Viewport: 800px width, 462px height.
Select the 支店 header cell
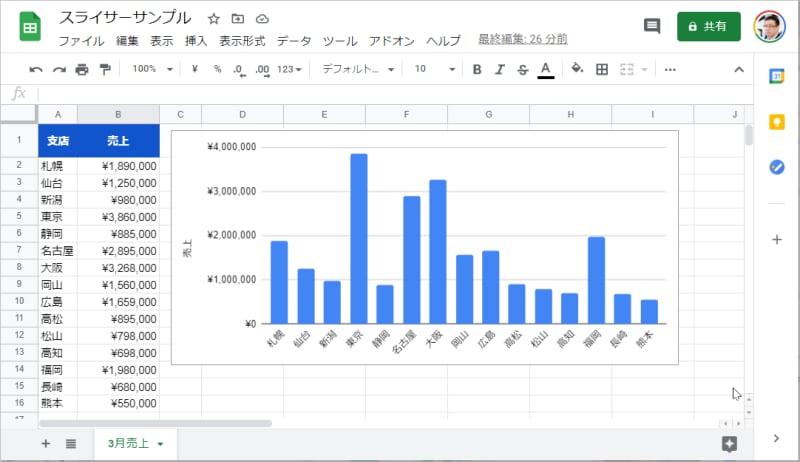(58, 140)
